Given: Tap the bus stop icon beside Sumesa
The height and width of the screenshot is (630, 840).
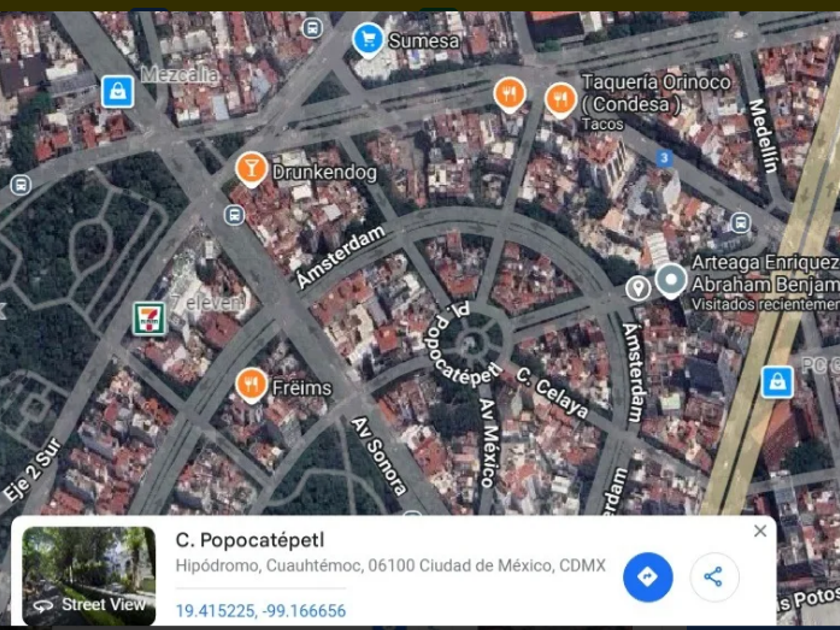Looking at the screenshot, I should click(312, 28).
